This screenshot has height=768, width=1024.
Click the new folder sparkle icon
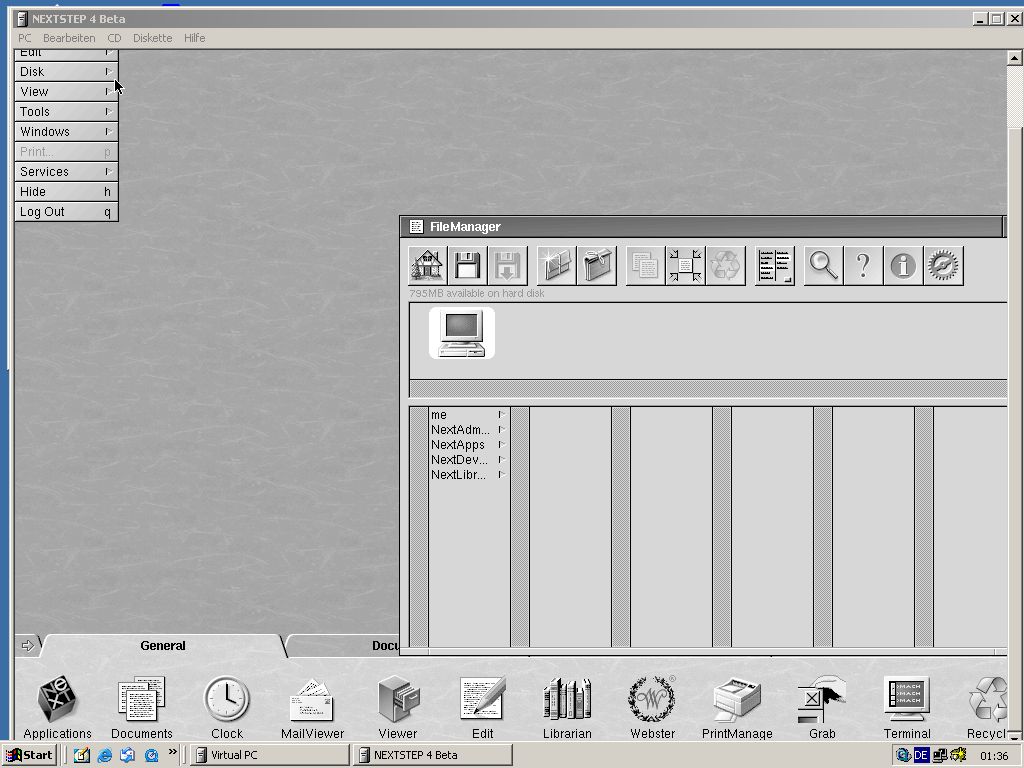click(x=556, y=266)
